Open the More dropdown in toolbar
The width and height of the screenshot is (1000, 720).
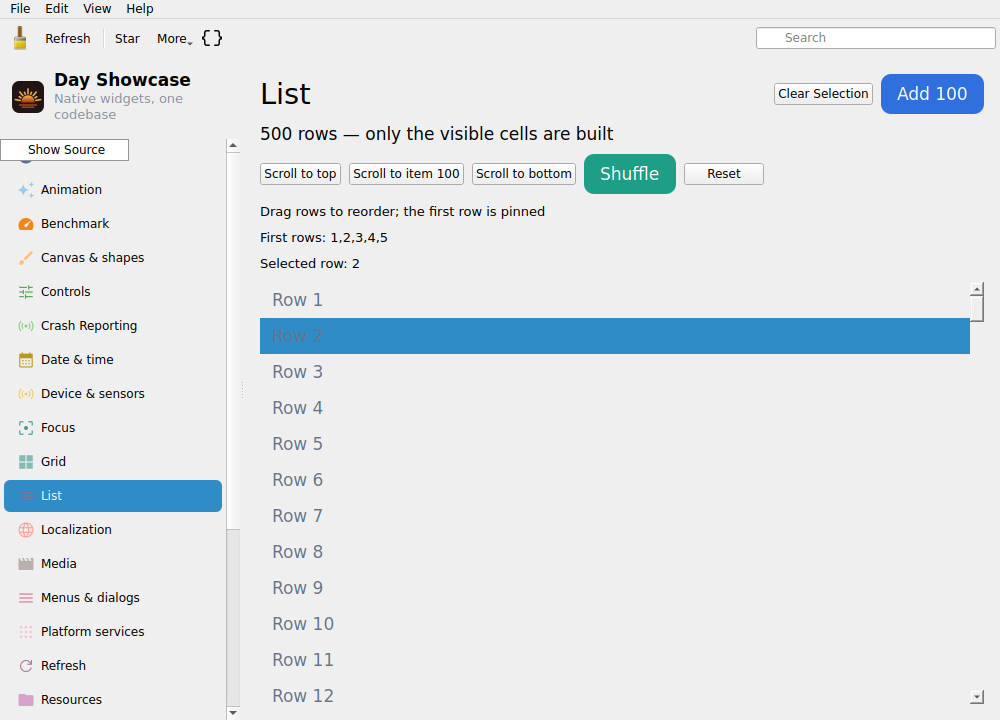[x=174, y=39]
